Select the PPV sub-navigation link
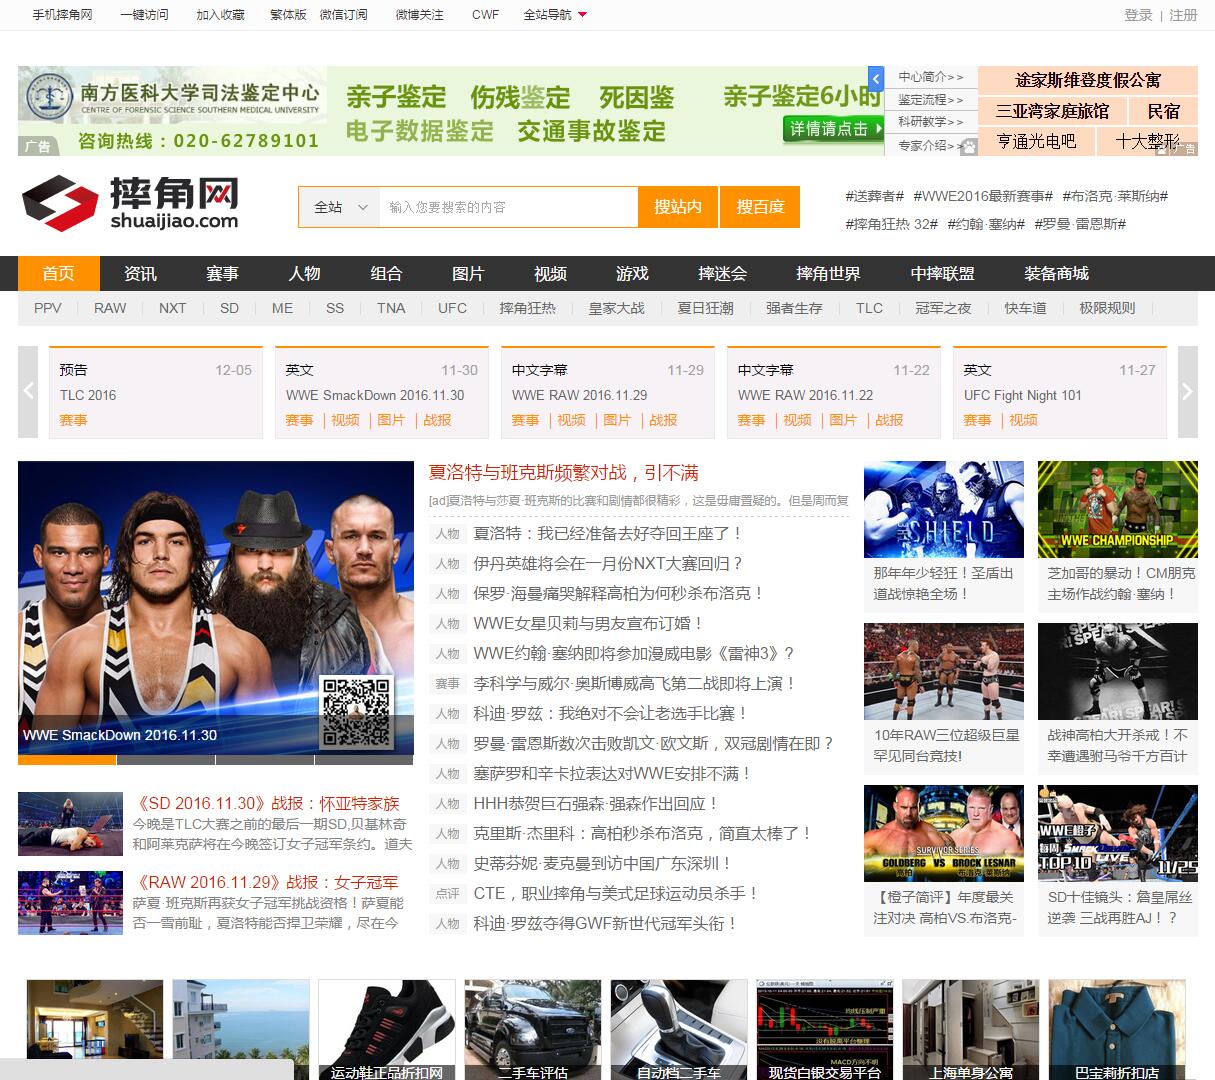Viewport: 1215px width, 1080px height. click(x=48, y=308)
